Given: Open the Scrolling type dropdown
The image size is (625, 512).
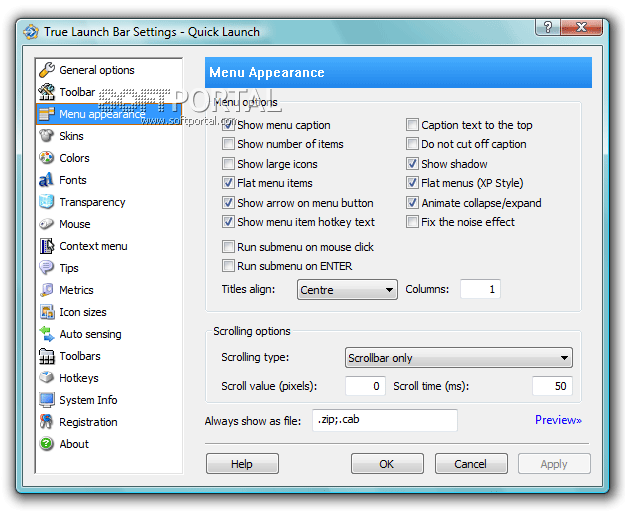Looking at the screenshot, I should point(459,358).
